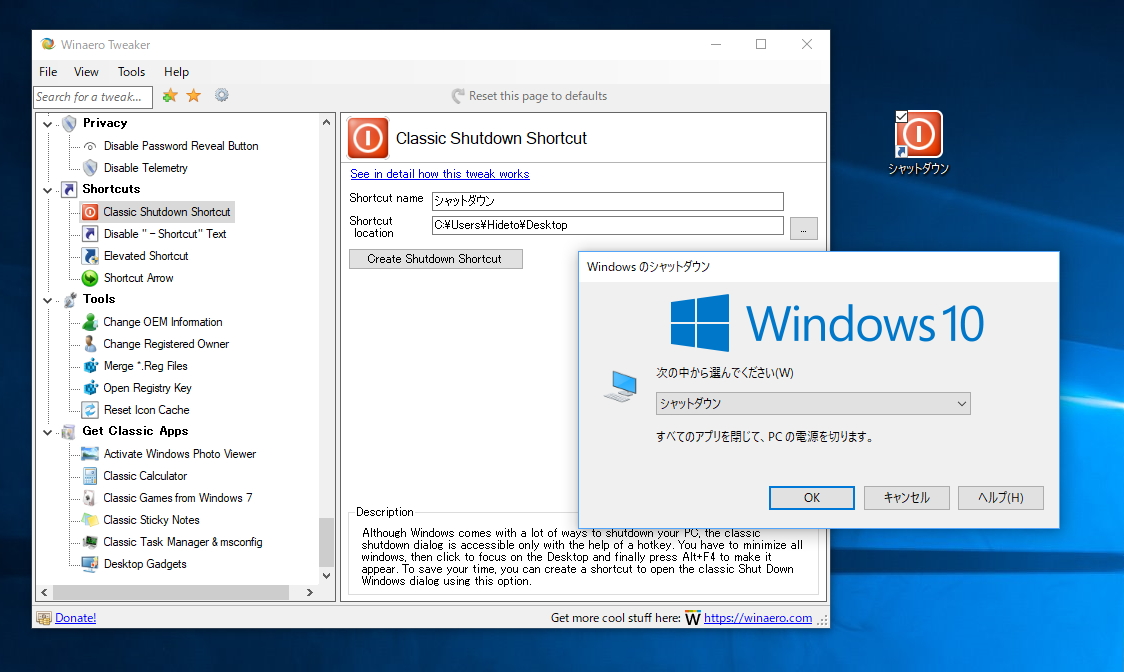The width and height of the screenshot is (1124, 672).
Task: Click the Merge *.Reg Files icon
Action: [90, 366]
